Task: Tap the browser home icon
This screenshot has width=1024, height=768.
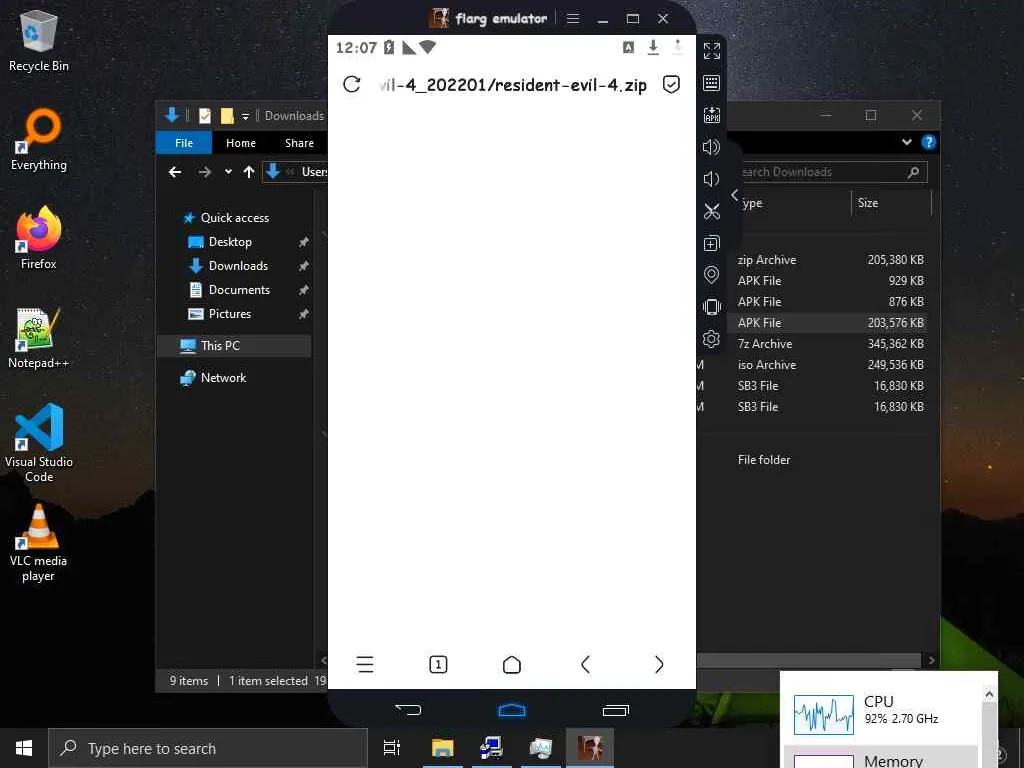Action: 512,664
